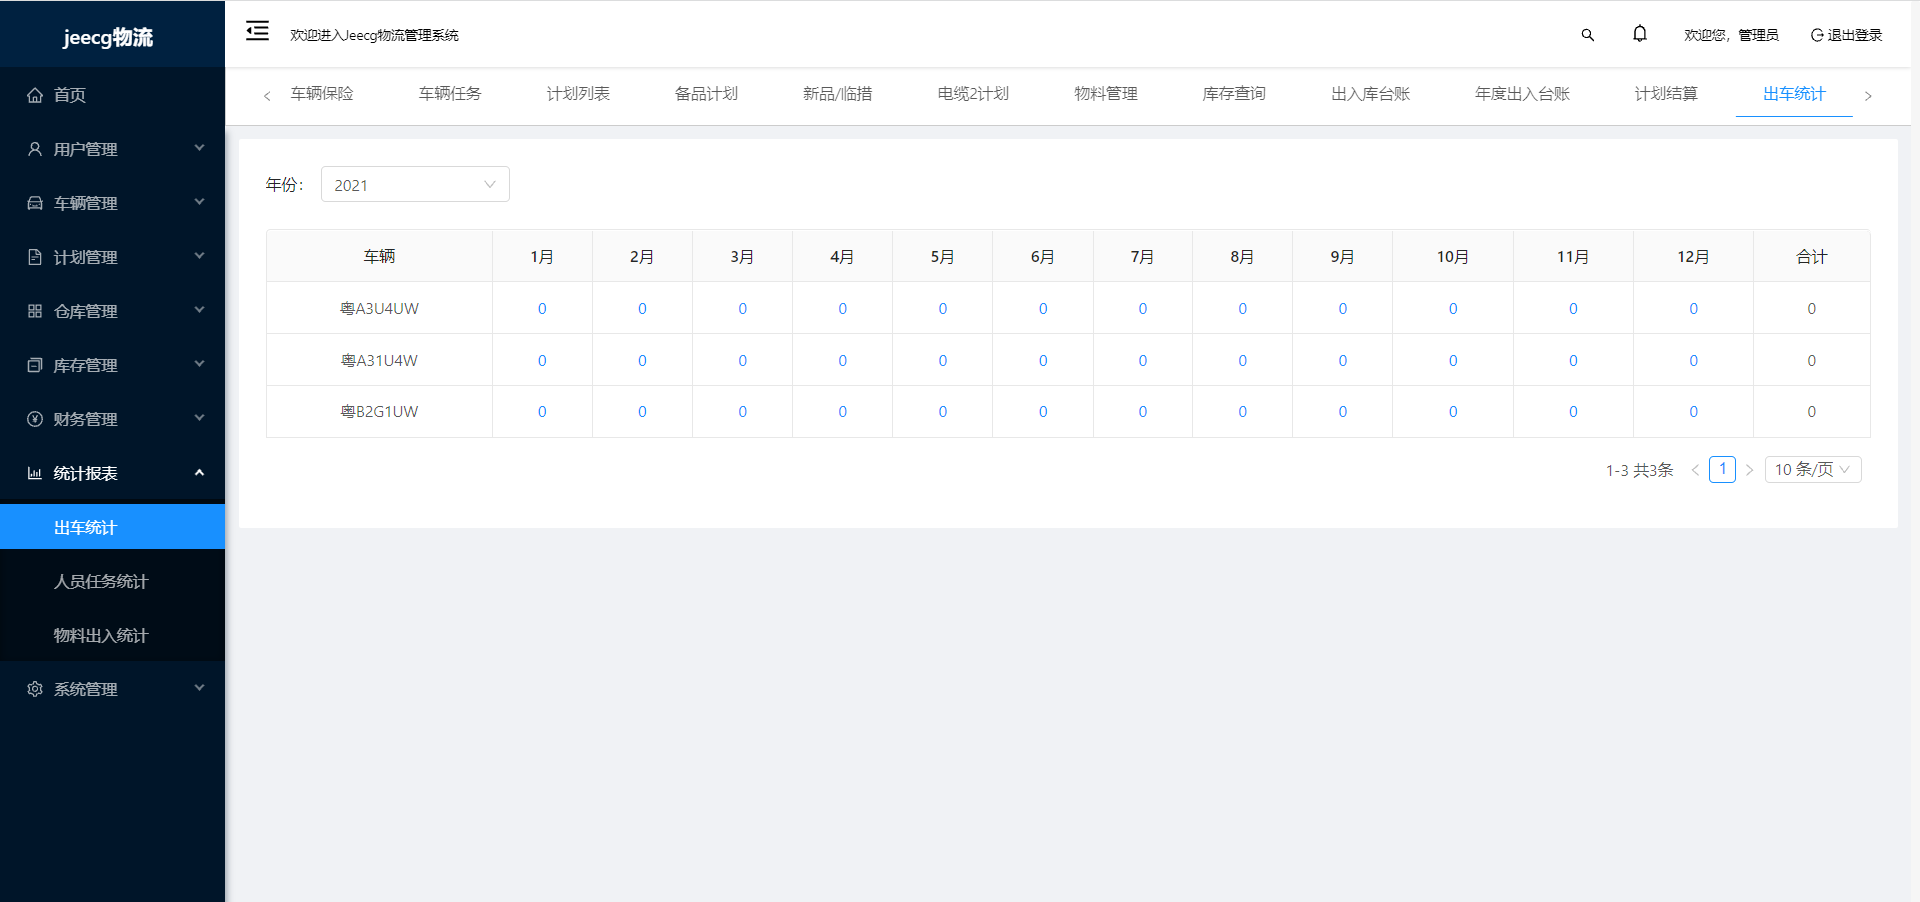
Task: Click the 车辆 column header
Action: (379, 257)
